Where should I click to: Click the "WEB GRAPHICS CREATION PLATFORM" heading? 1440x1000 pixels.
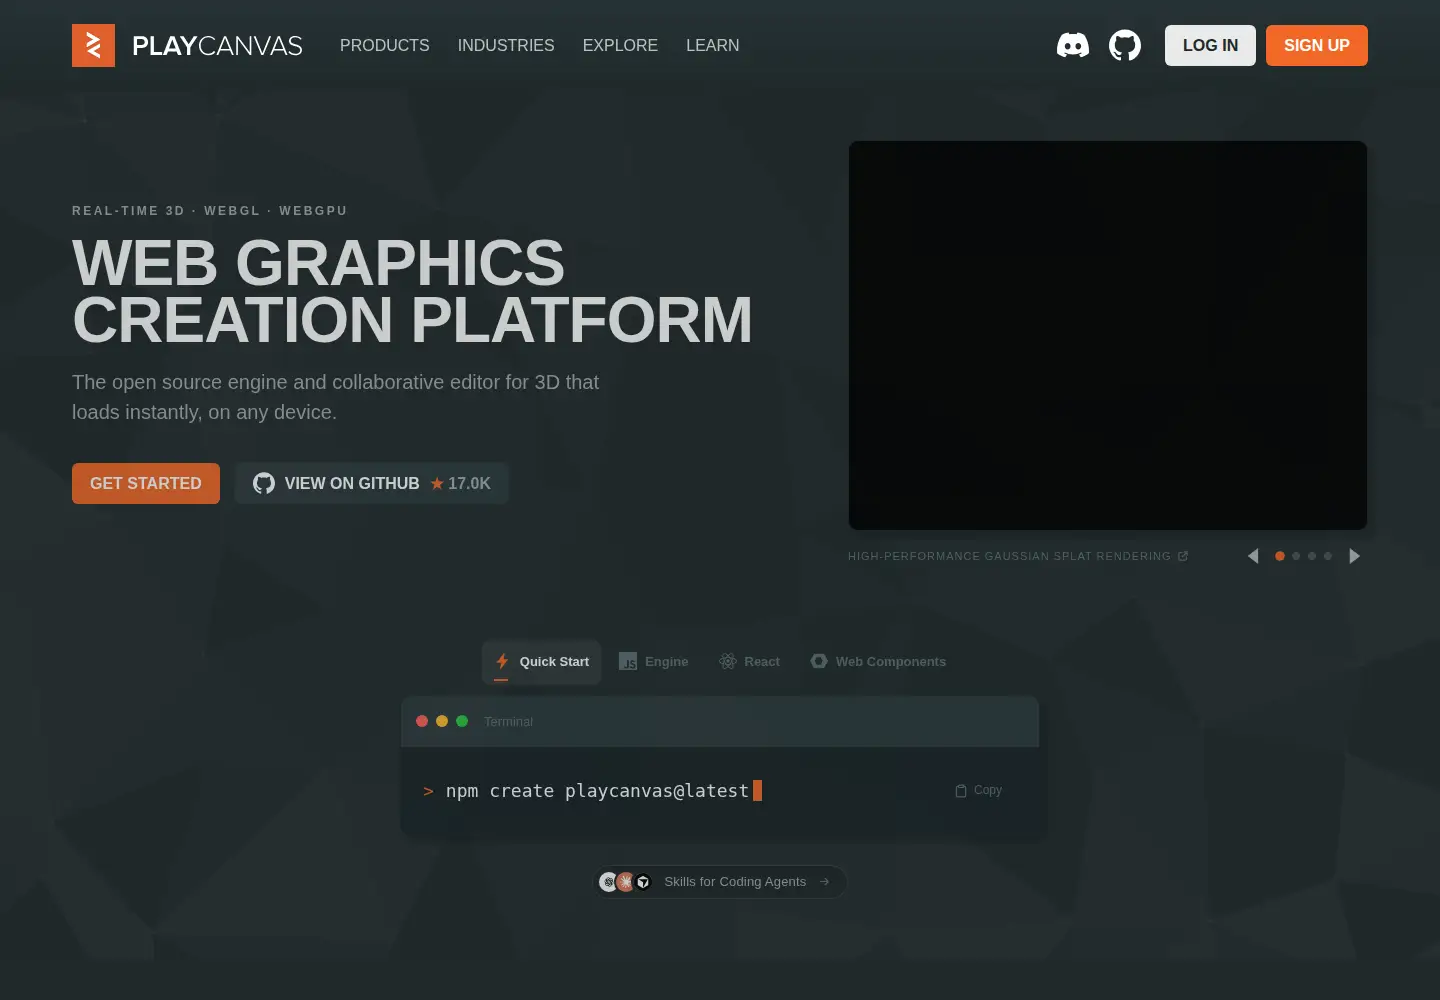tap(412, 291)
